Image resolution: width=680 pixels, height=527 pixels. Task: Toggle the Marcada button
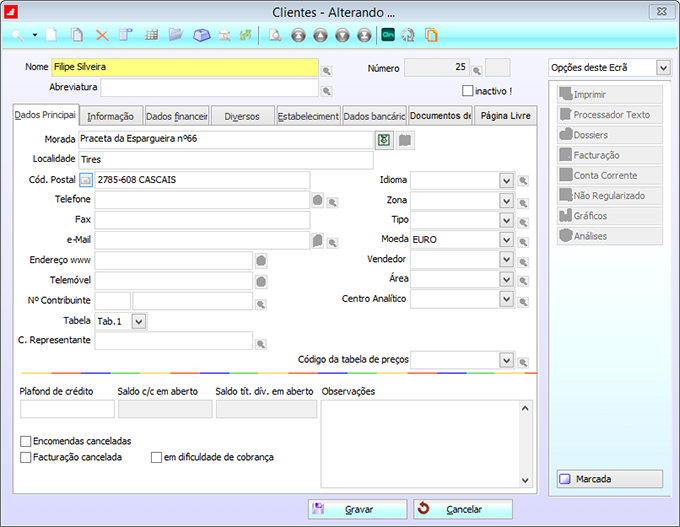pos(610,479)
